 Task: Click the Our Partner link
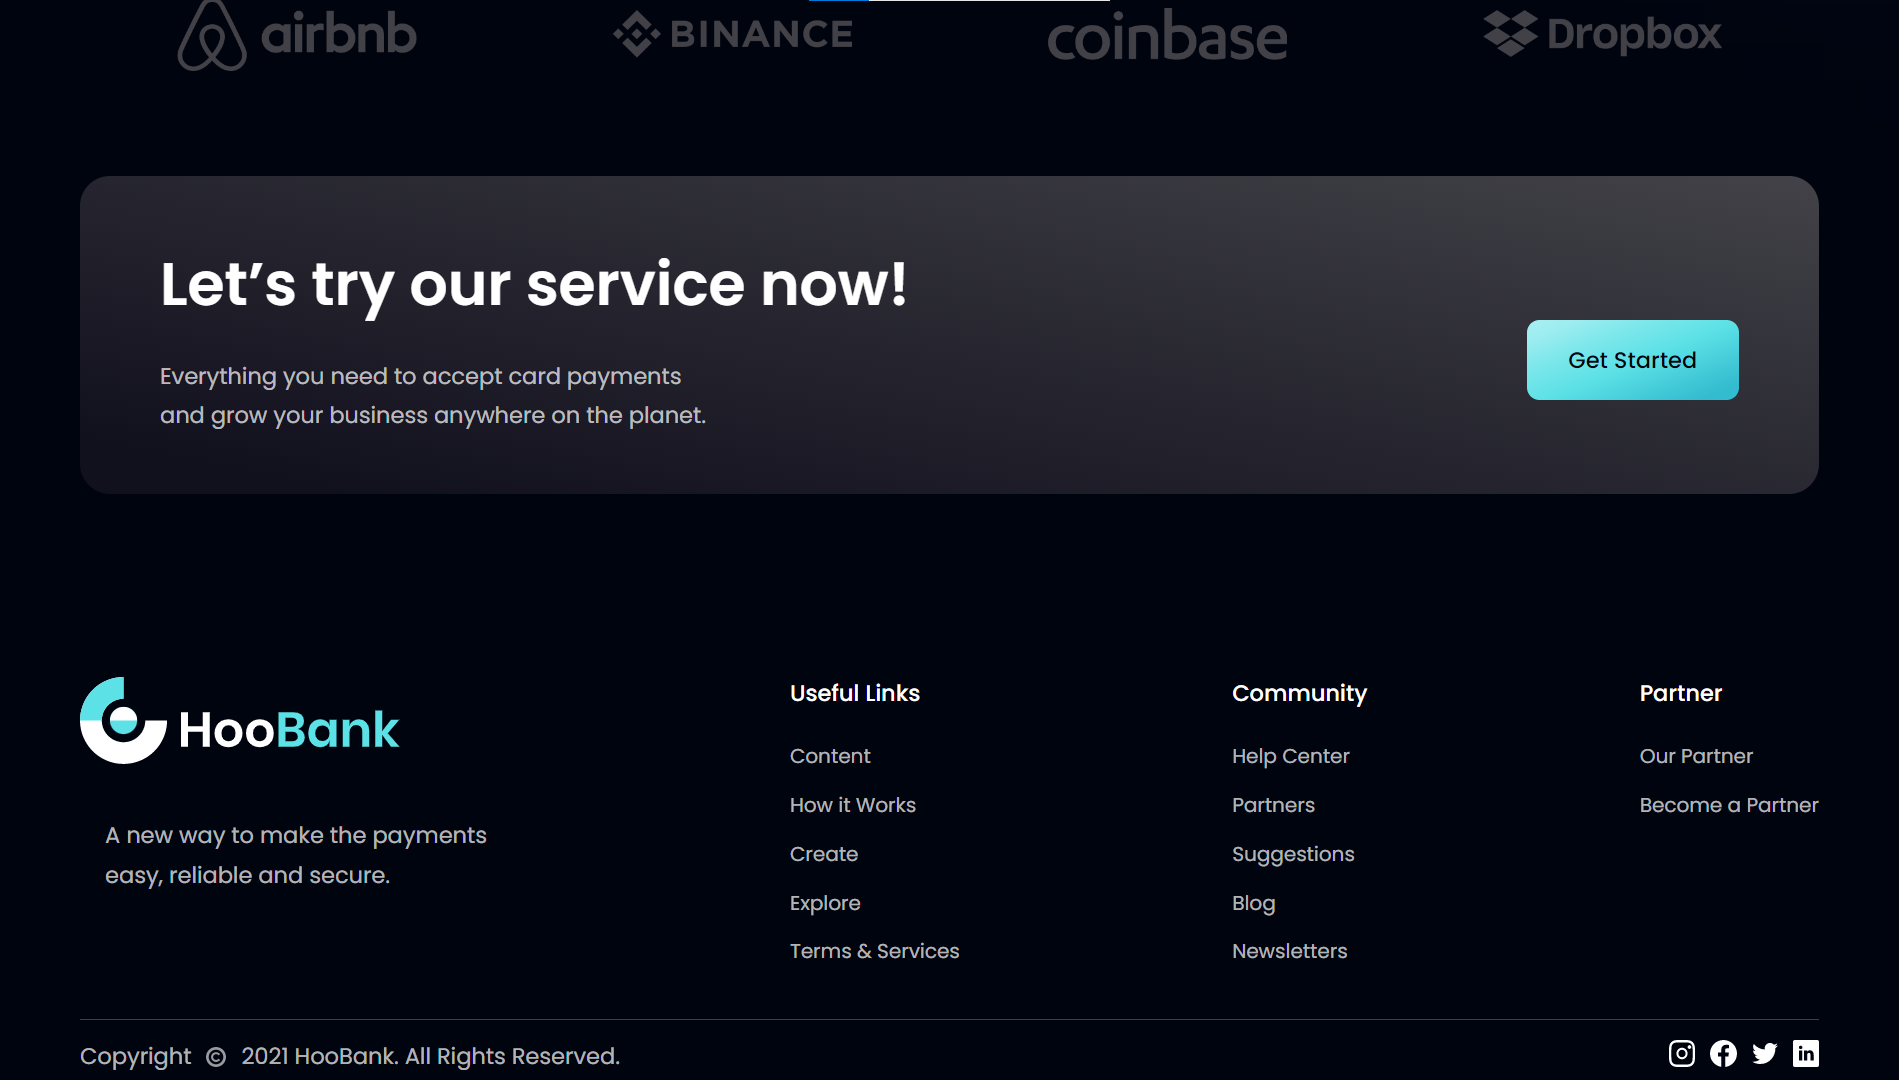click(x=1696, y=756)
